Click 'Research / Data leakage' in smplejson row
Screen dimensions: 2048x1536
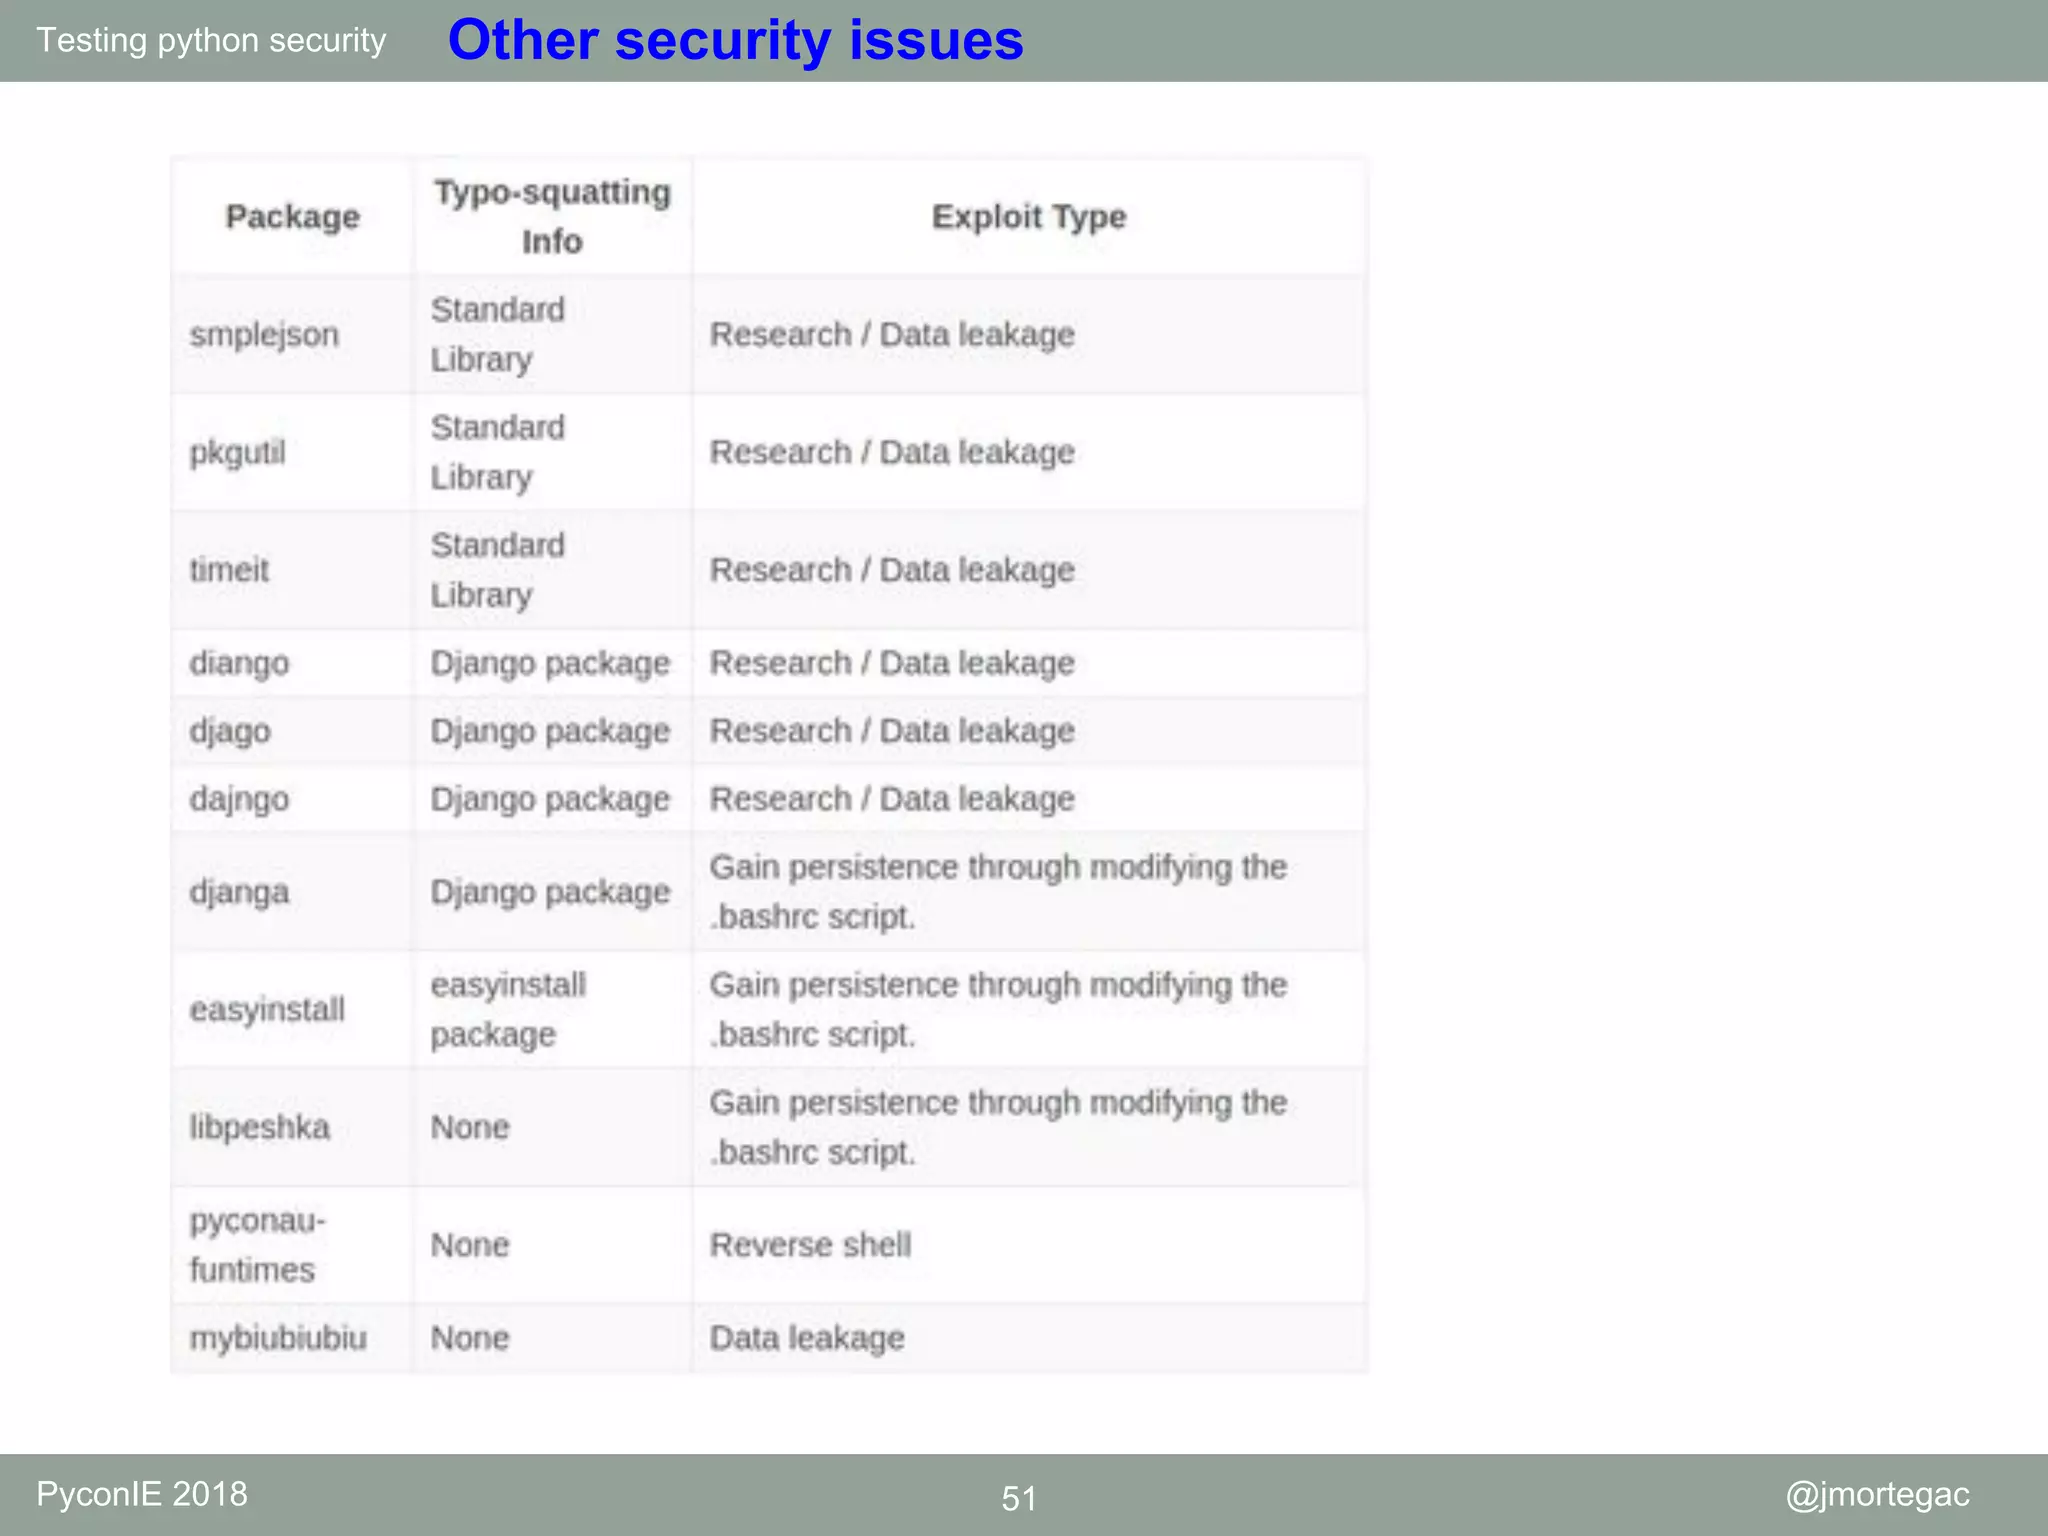pos(892,335)
